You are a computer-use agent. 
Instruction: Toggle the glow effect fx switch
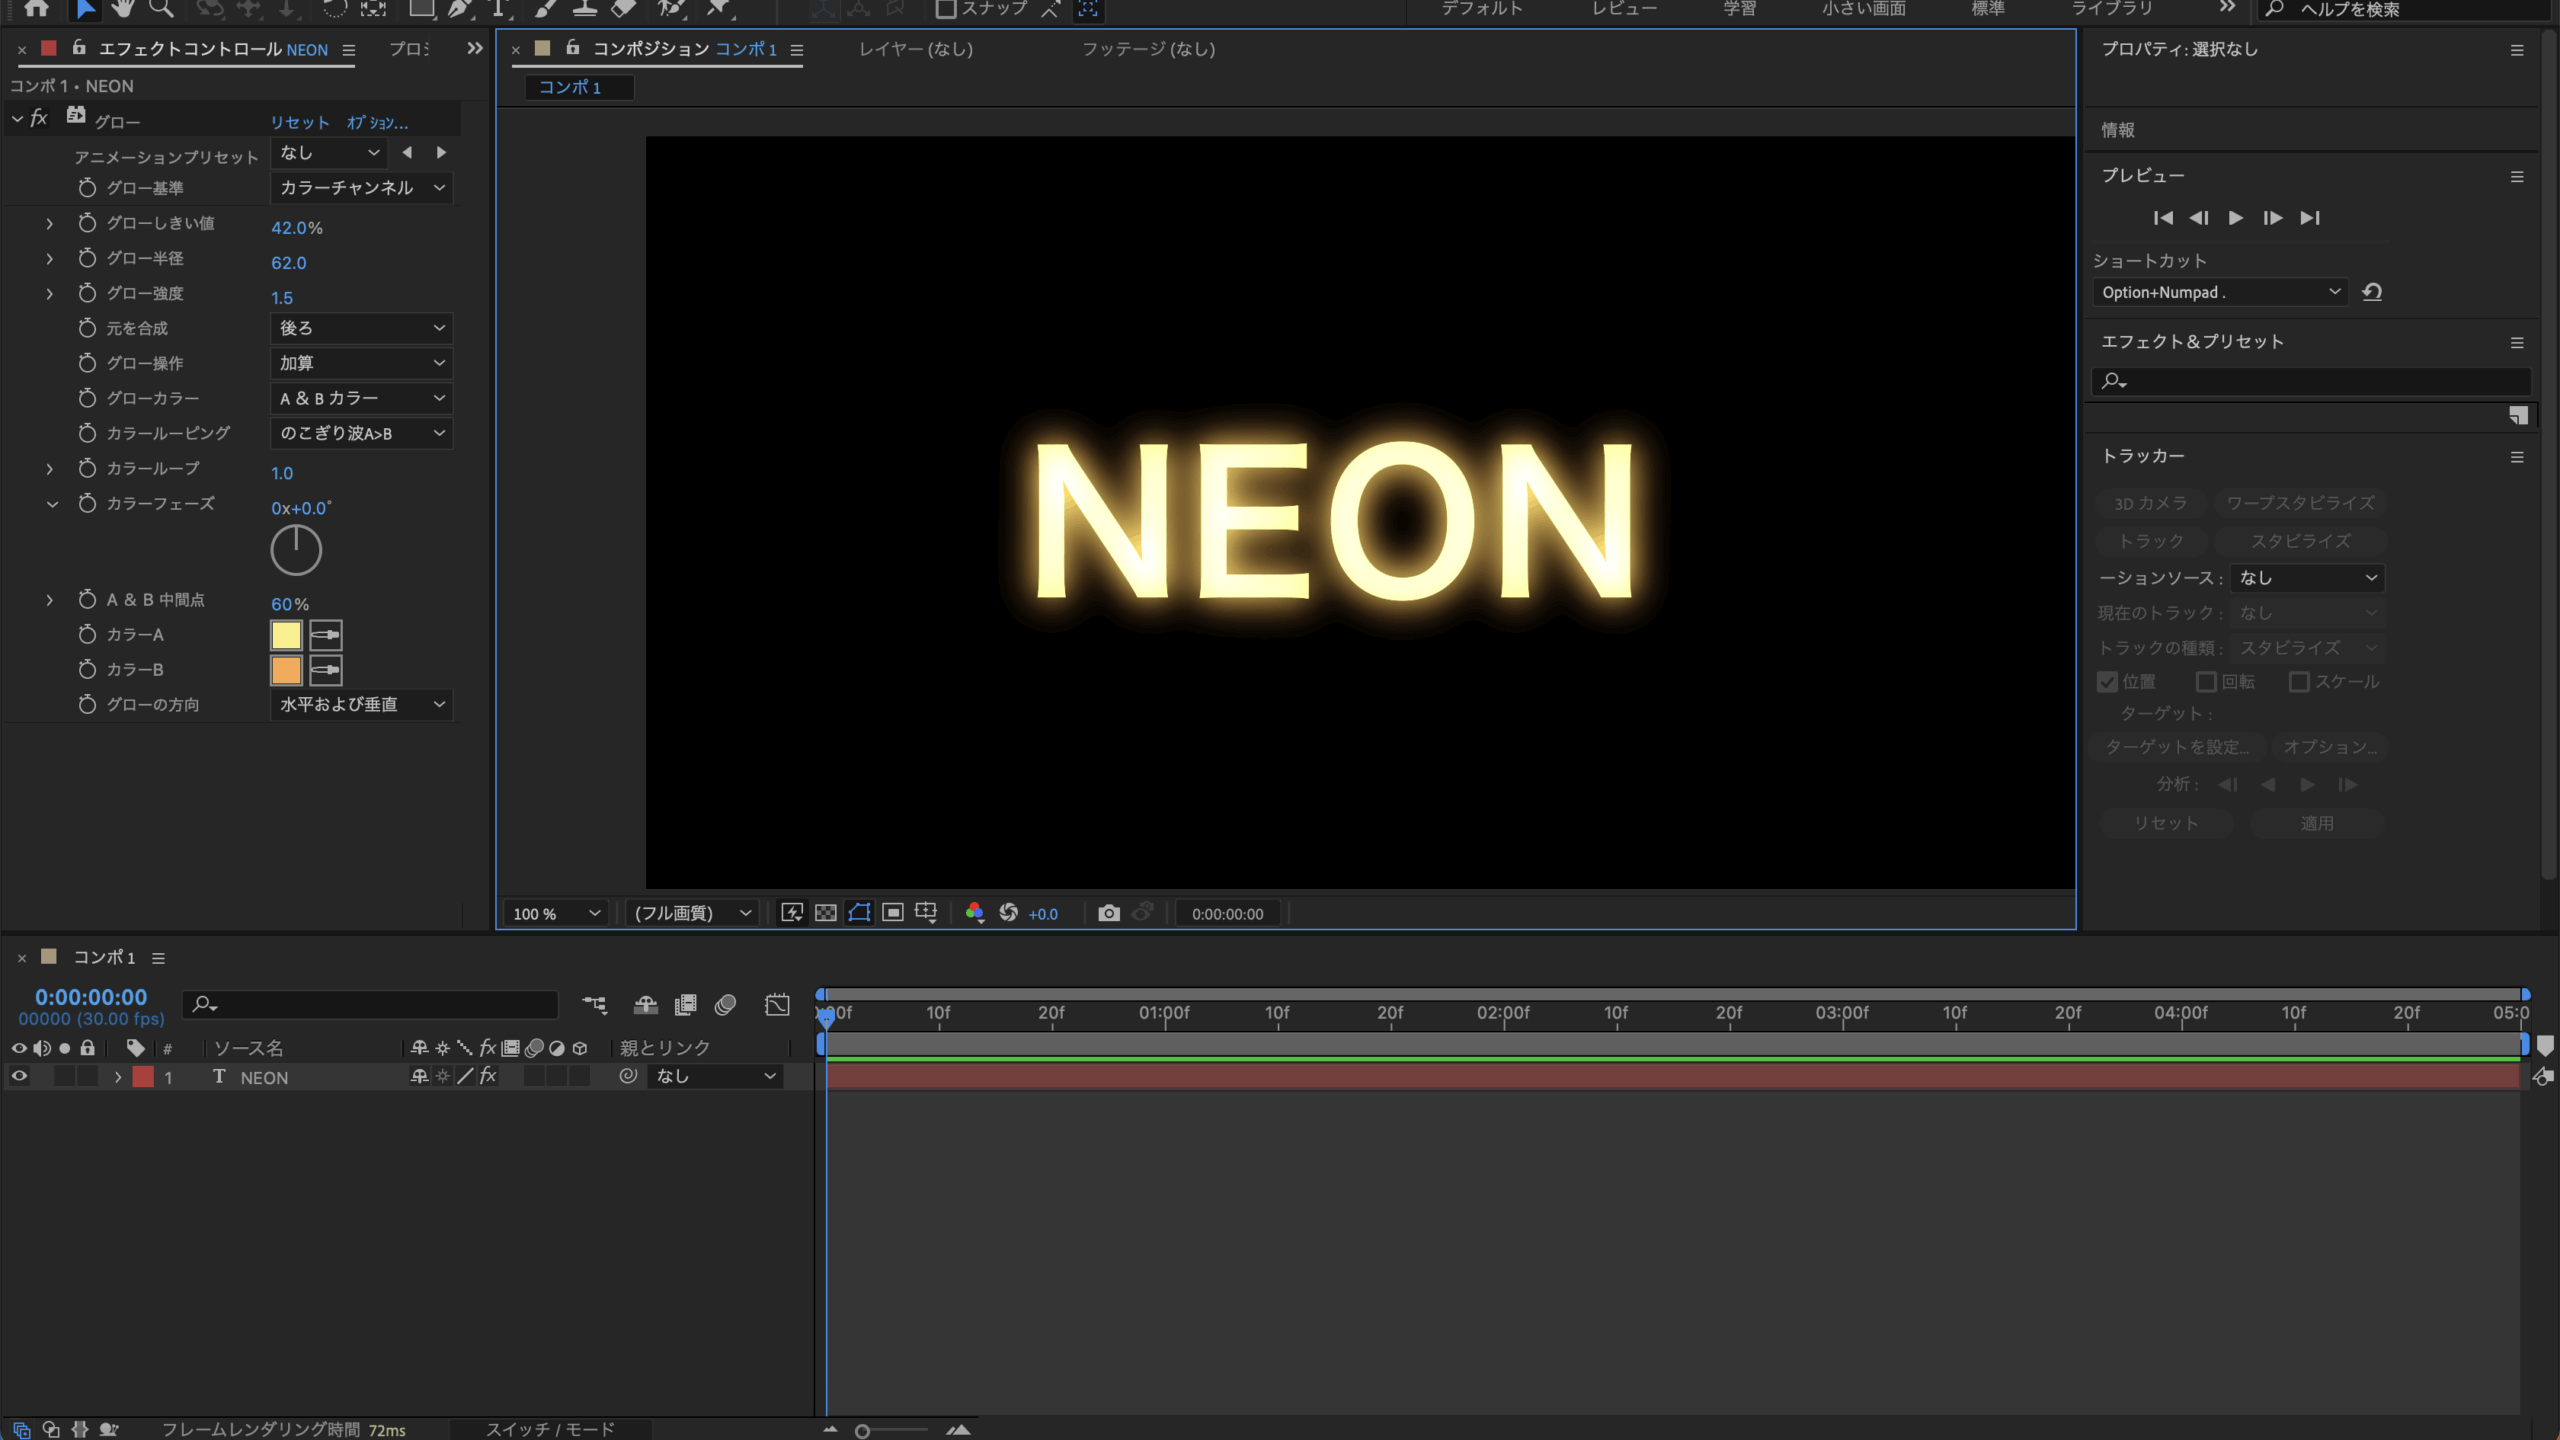[x=38, y=119]
